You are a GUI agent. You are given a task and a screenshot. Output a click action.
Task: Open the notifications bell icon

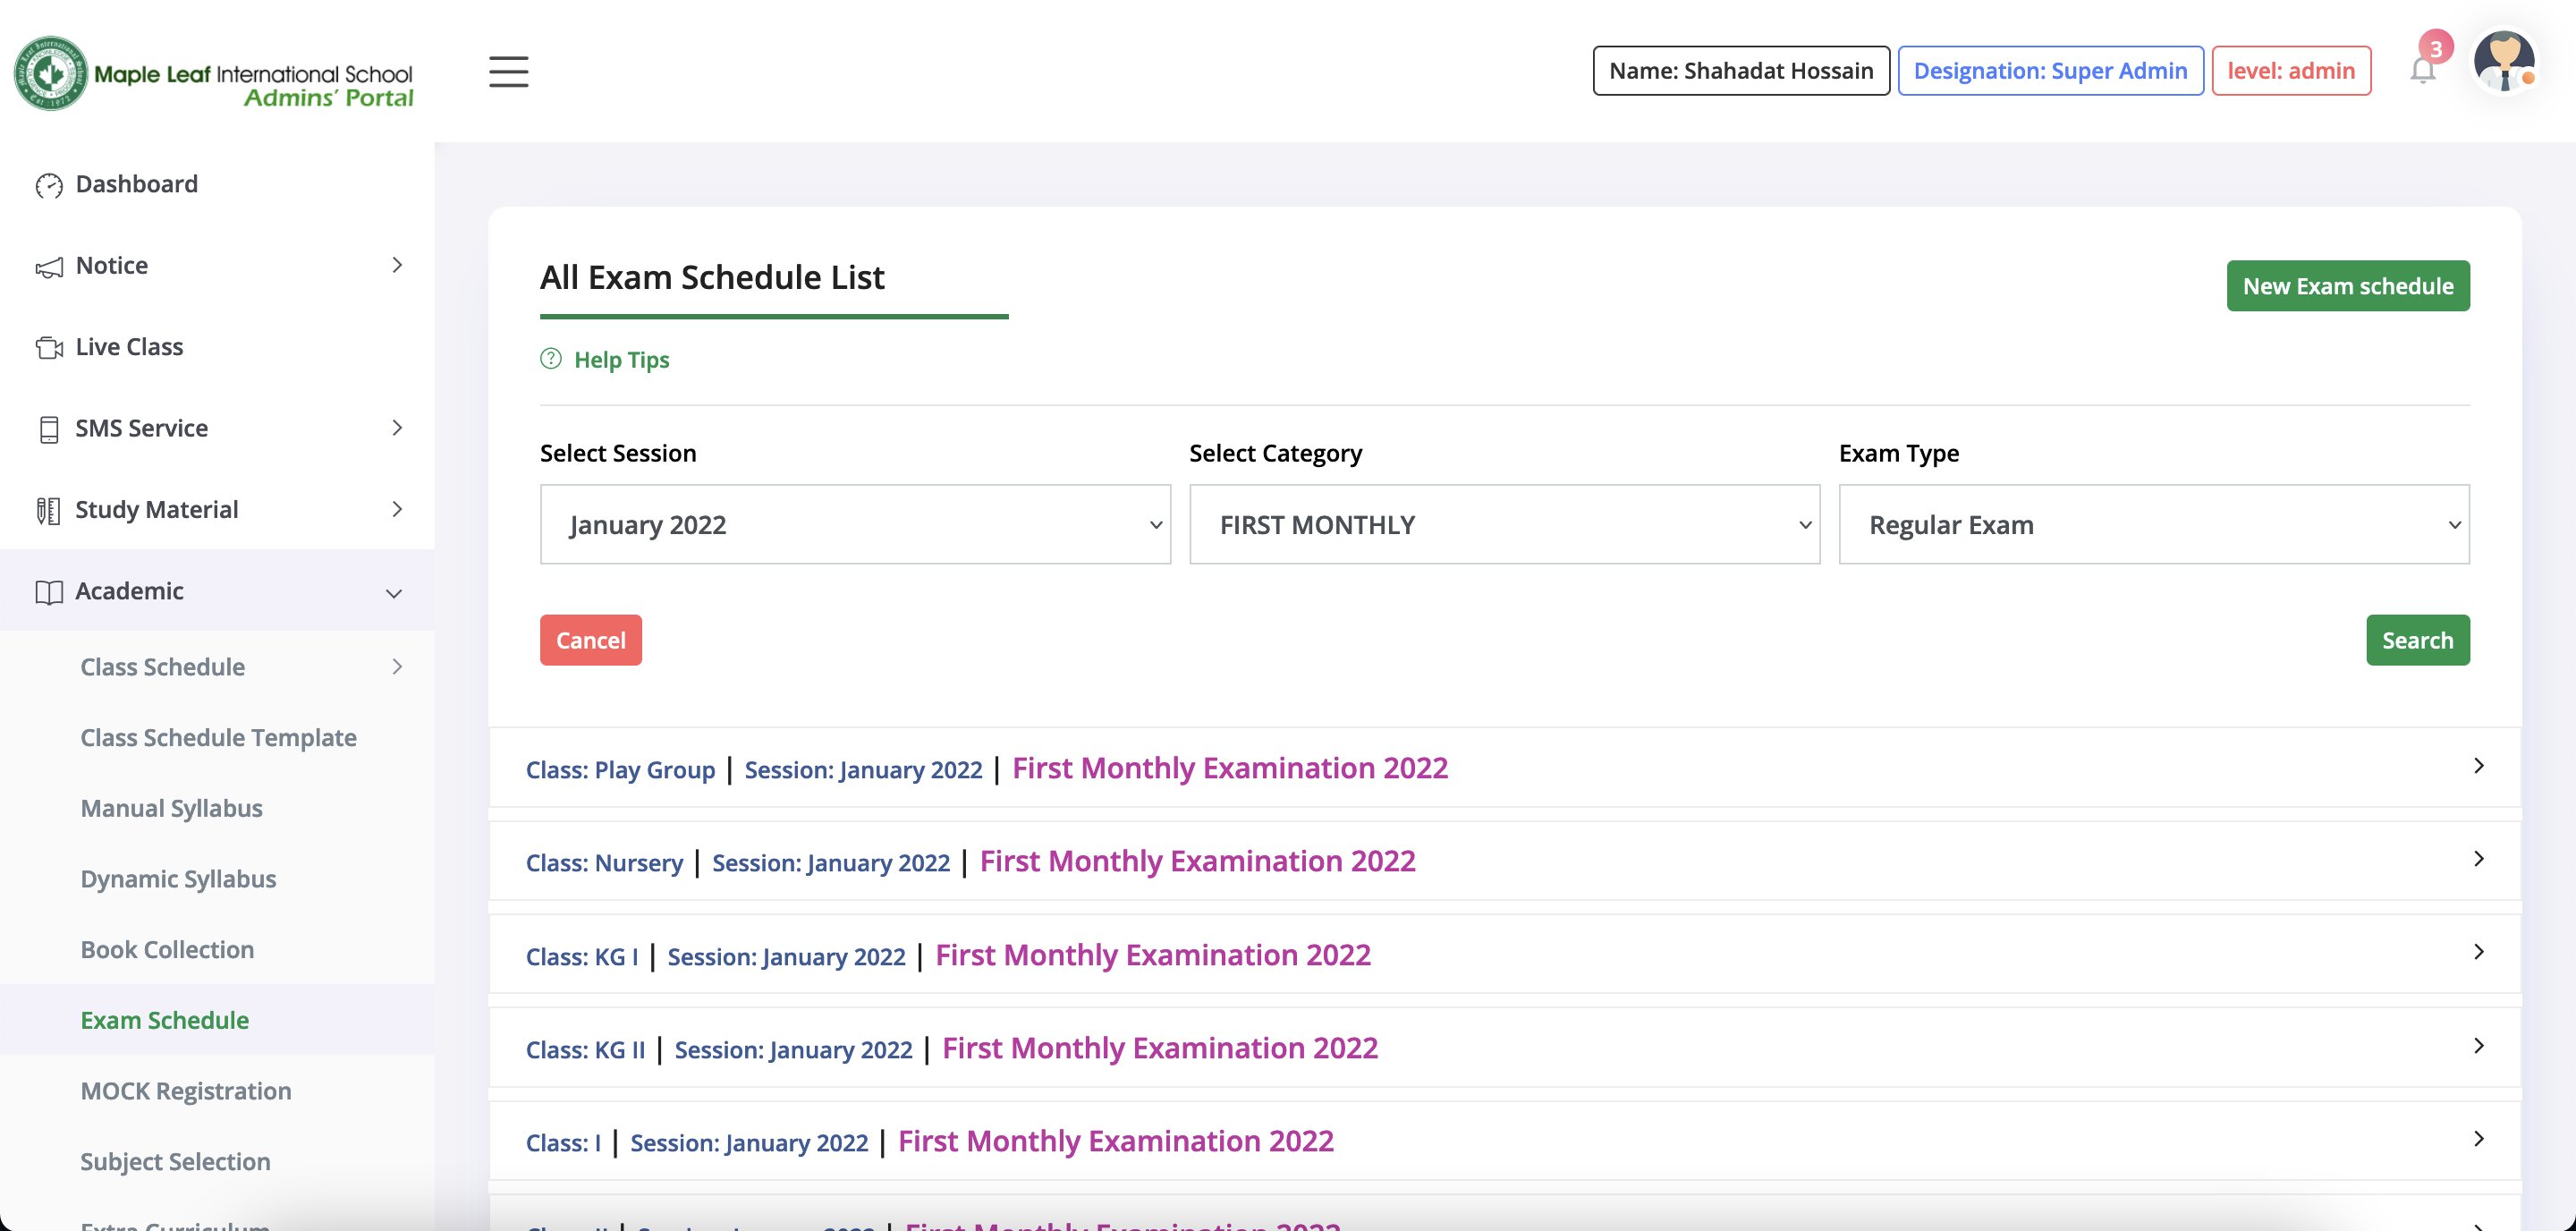2422,71
